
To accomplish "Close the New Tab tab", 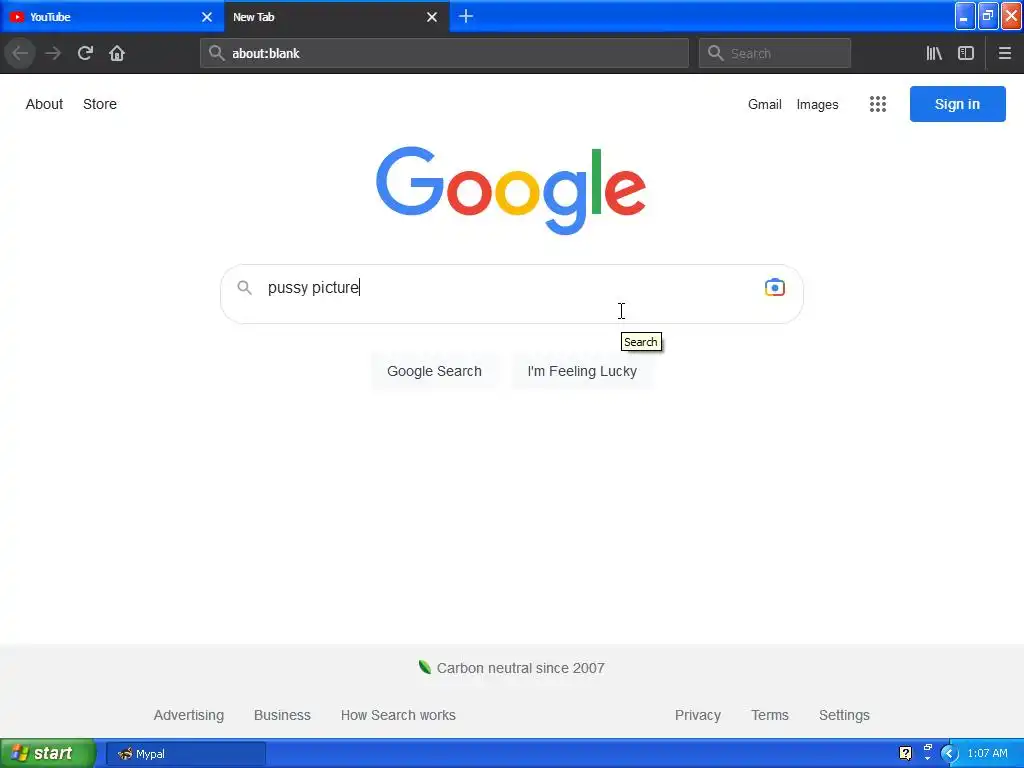I will (x=432, y=17).
